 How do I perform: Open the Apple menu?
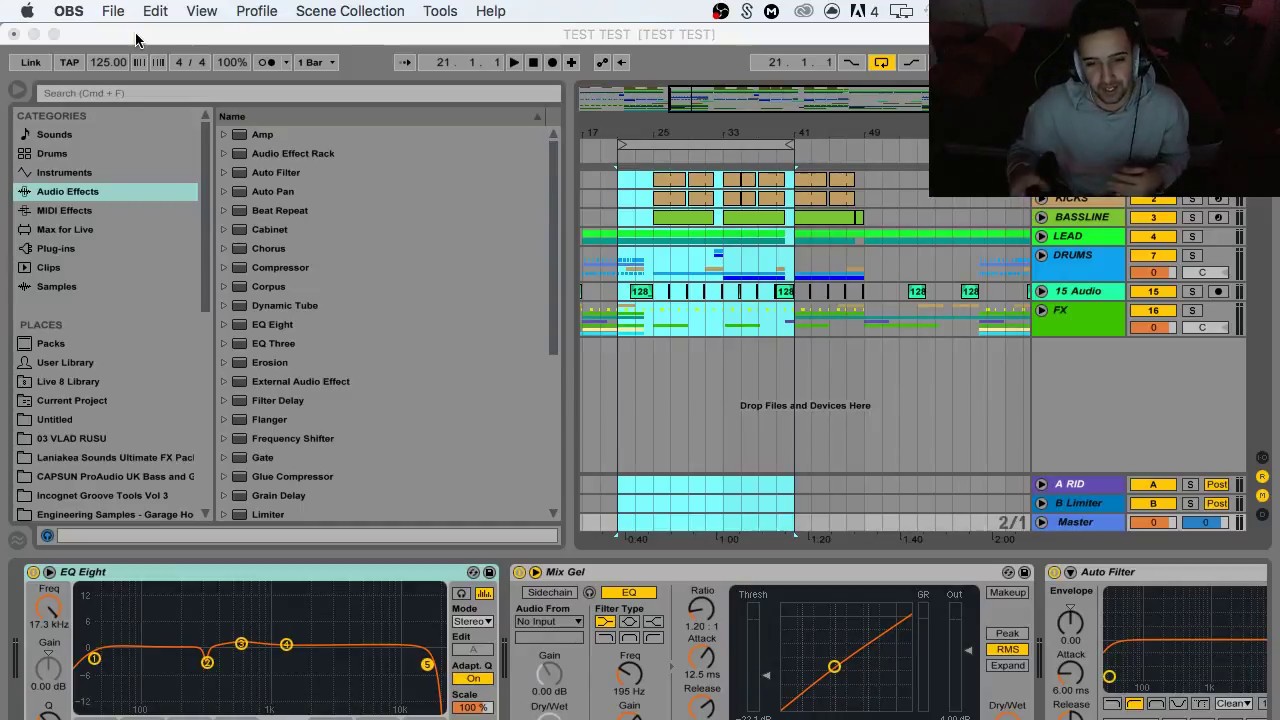click(27, 11)
